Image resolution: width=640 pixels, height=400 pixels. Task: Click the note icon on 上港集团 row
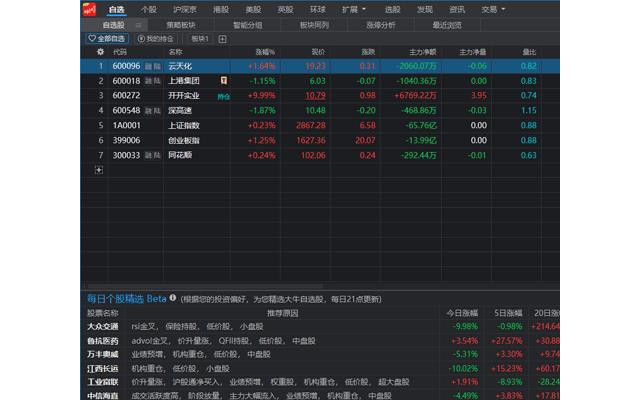pyautogui.click(x=224, y=80)
